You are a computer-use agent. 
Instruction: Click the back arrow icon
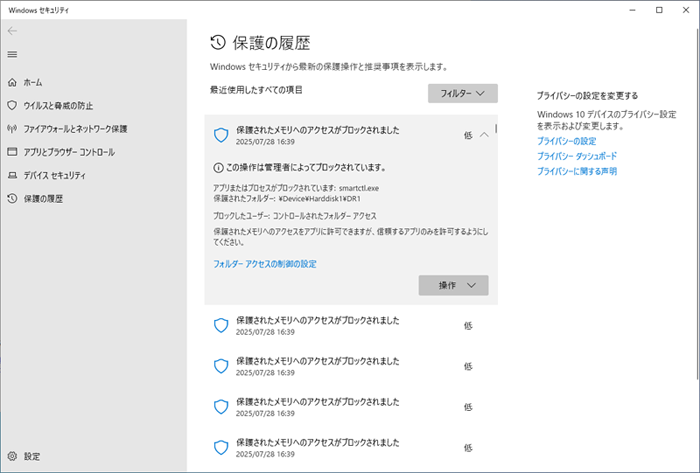point(12,31)
